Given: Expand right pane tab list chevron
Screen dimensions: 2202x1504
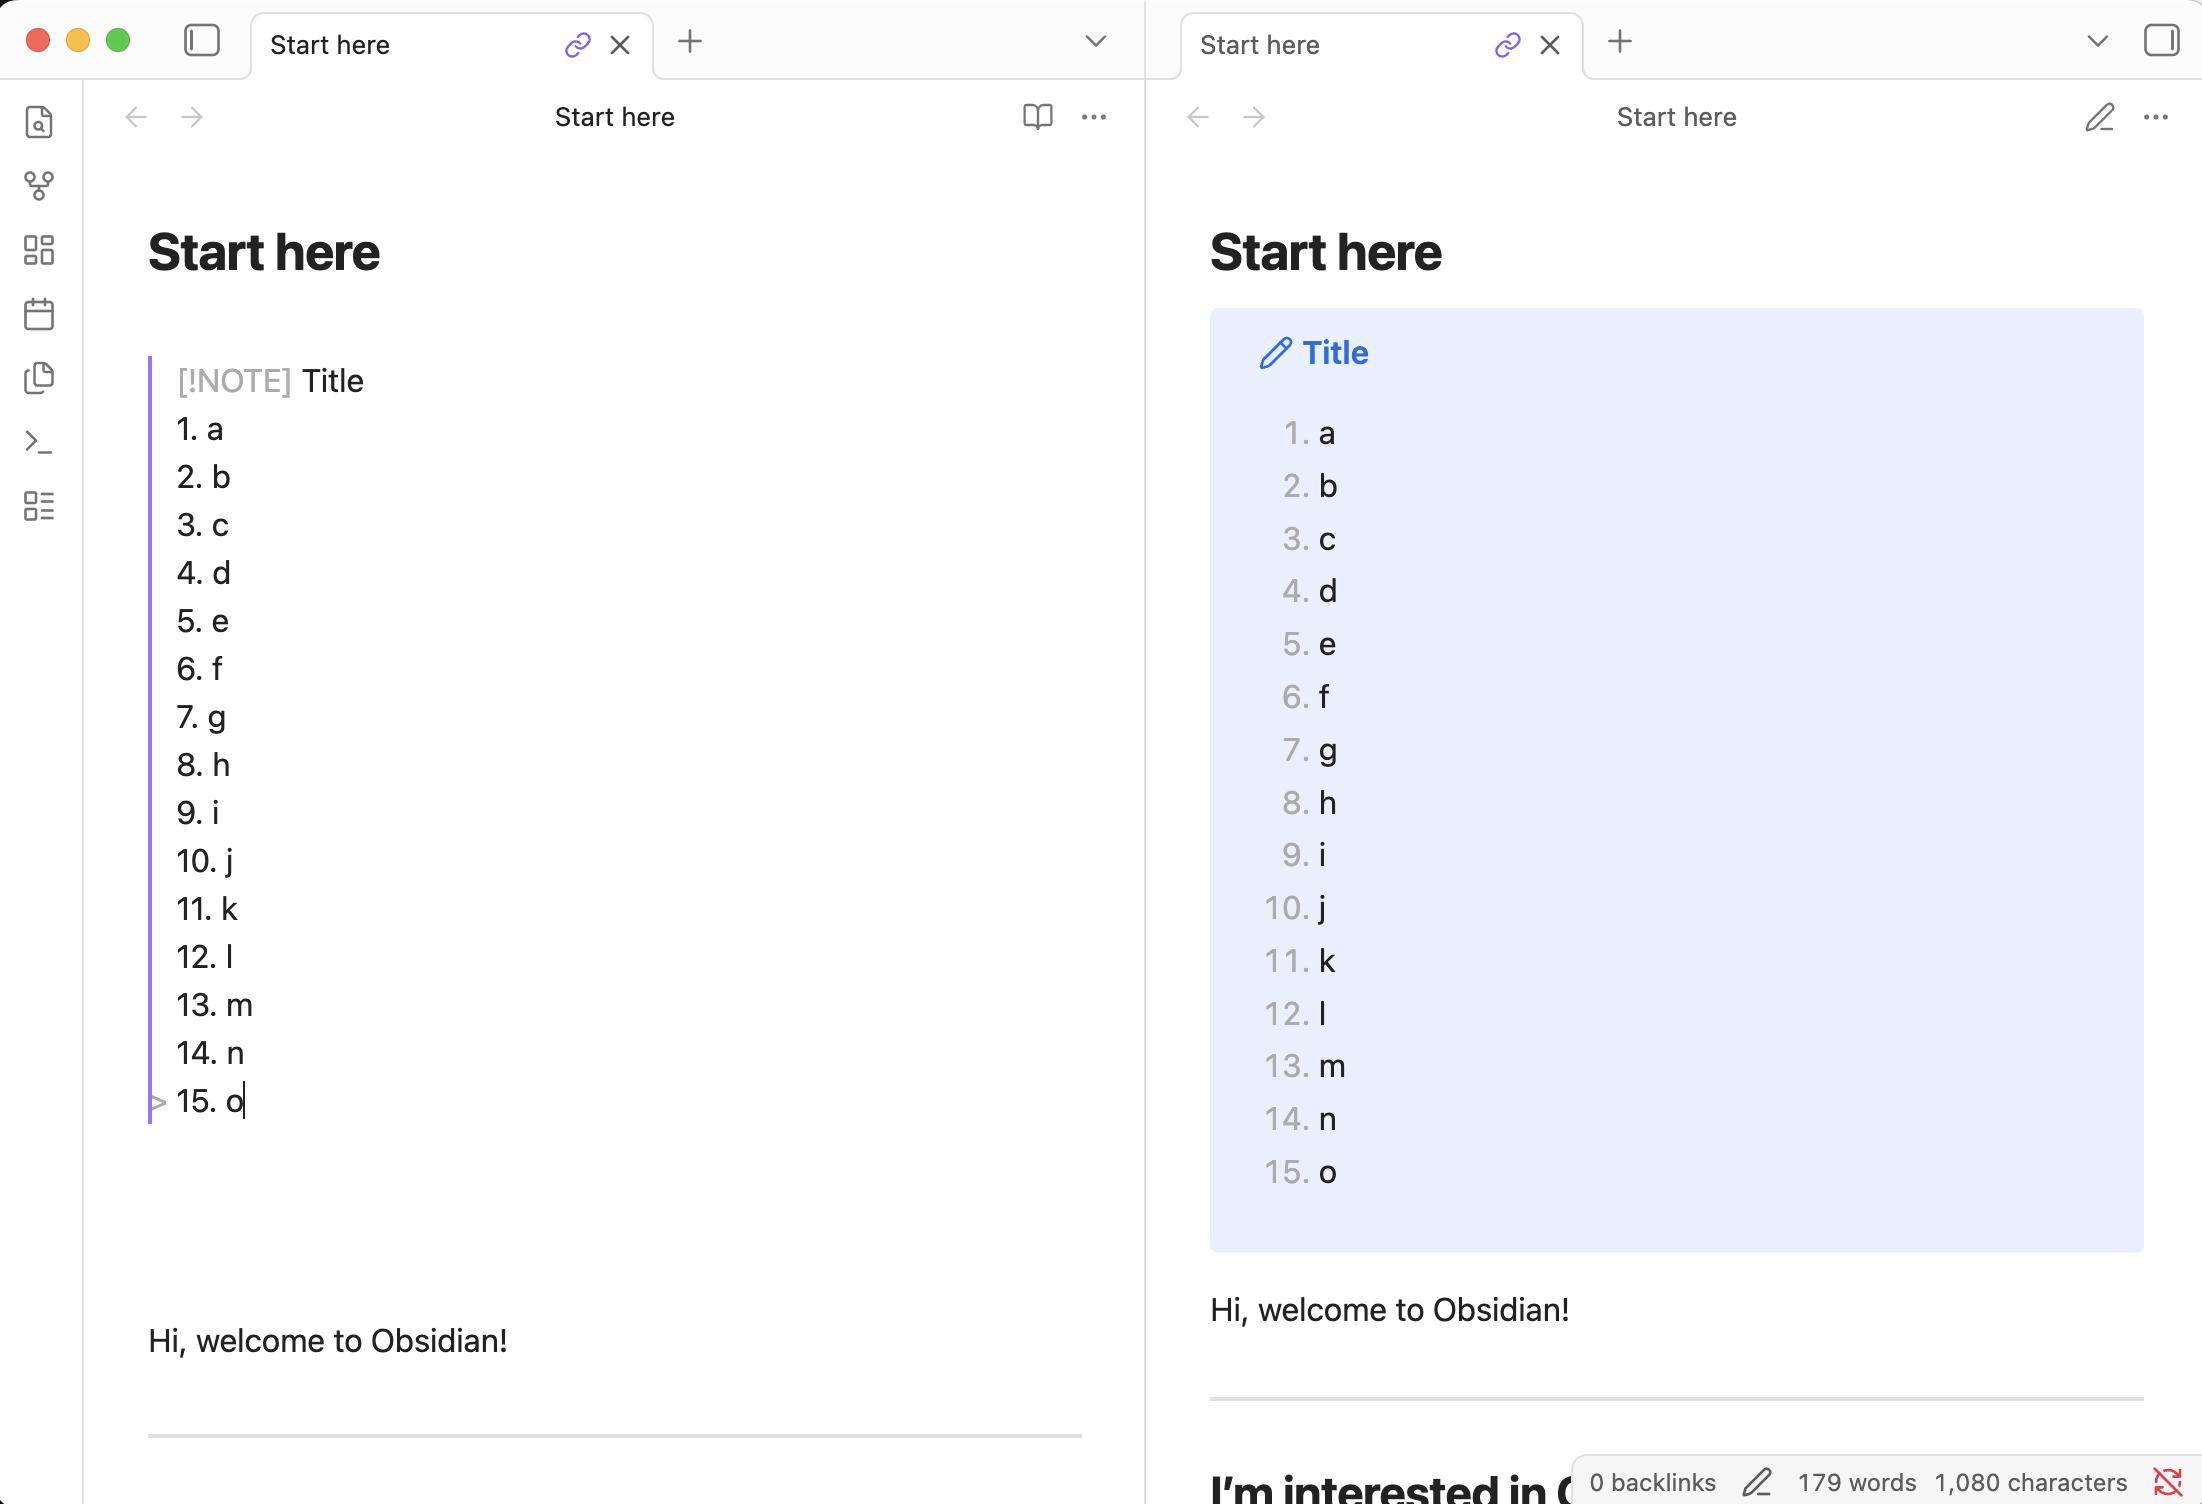Looking at the screenshot, I should (x=2097, y=41).
